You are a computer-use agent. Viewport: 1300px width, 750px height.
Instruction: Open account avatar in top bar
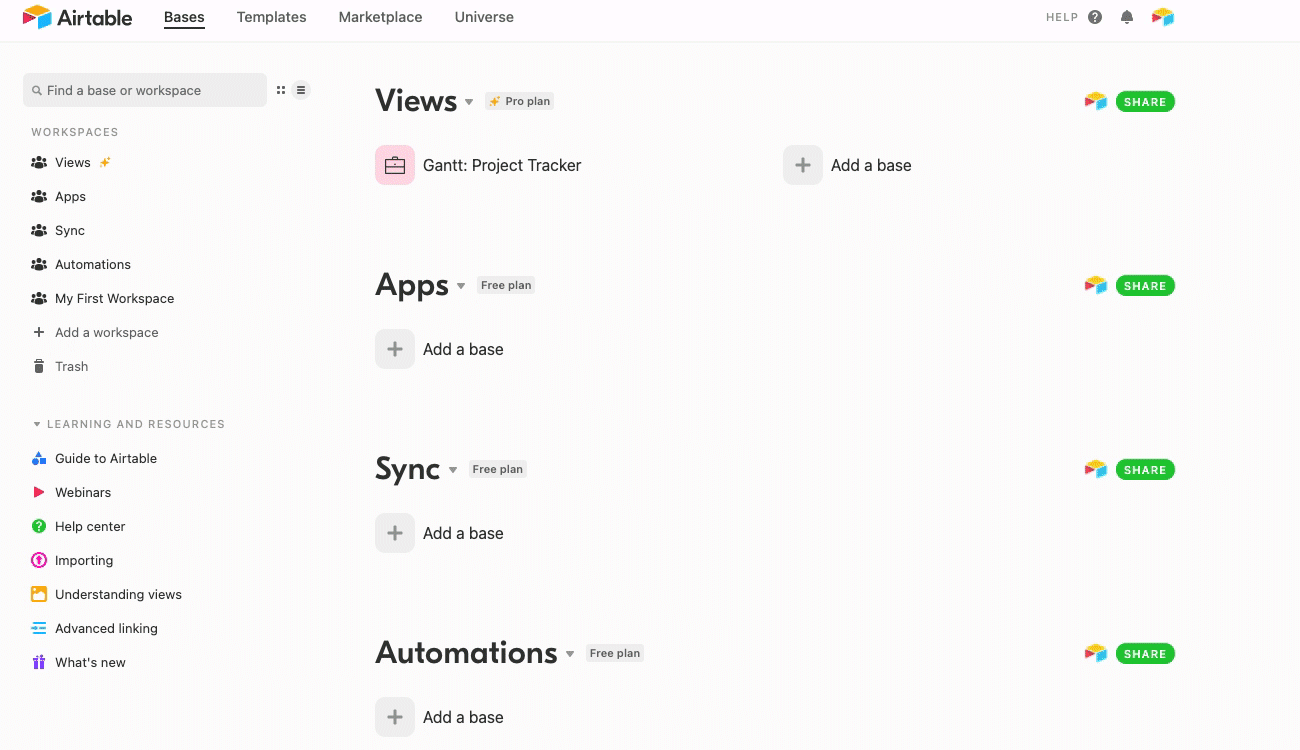pyautogui.click(x=1163, y=17)
